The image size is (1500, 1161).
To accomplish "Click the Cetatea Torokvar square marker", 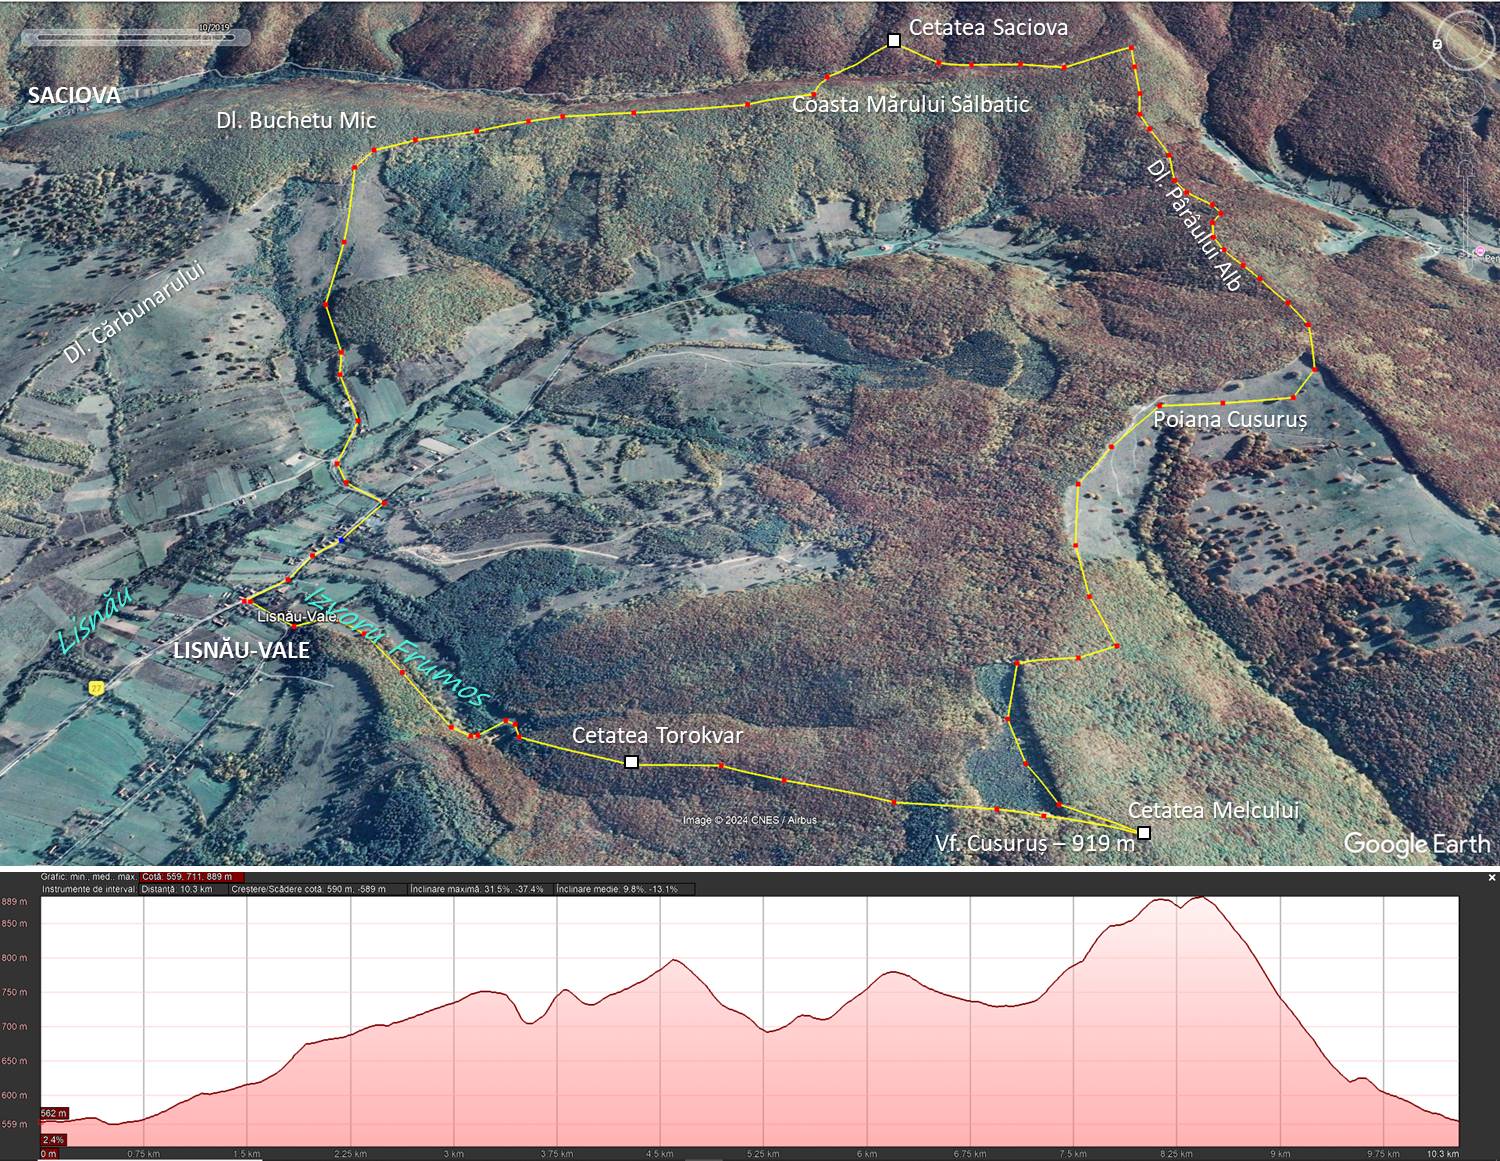I will tap(631, 762).
